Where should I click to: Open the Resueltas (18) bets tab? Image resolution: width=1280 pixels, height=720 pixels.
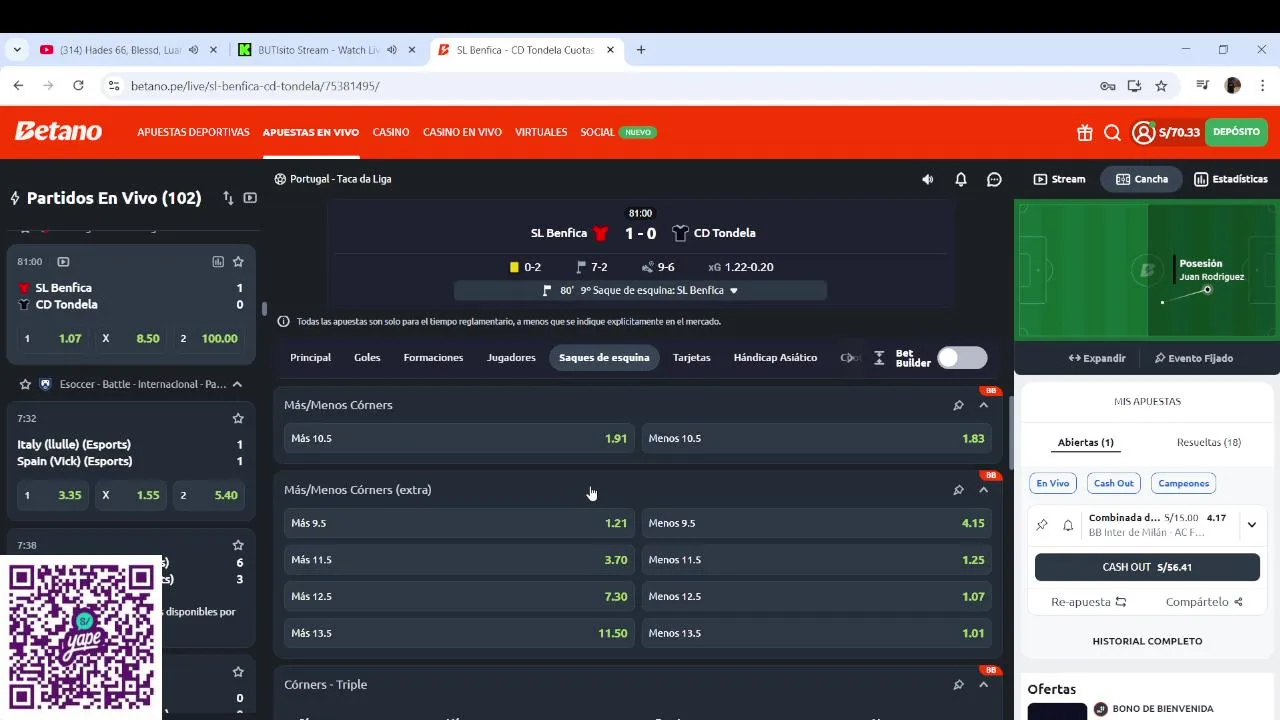(x=1208, y=442)
